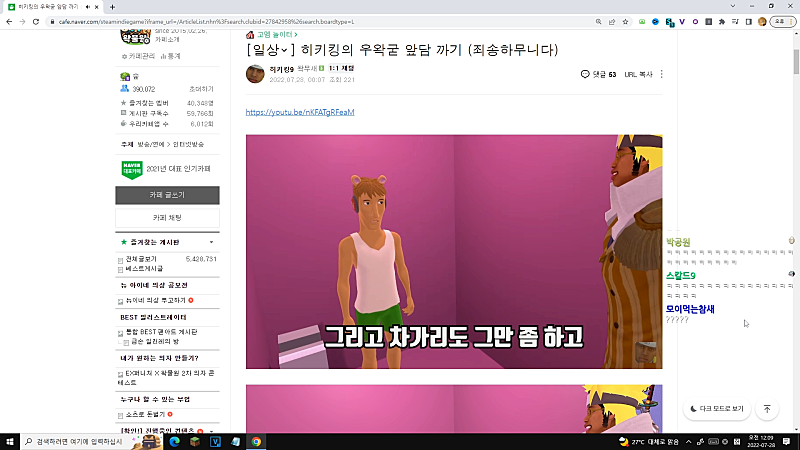Open the post more-options three dots menu
Viewport: 800px width, 450px height.
tap(662, 74)
